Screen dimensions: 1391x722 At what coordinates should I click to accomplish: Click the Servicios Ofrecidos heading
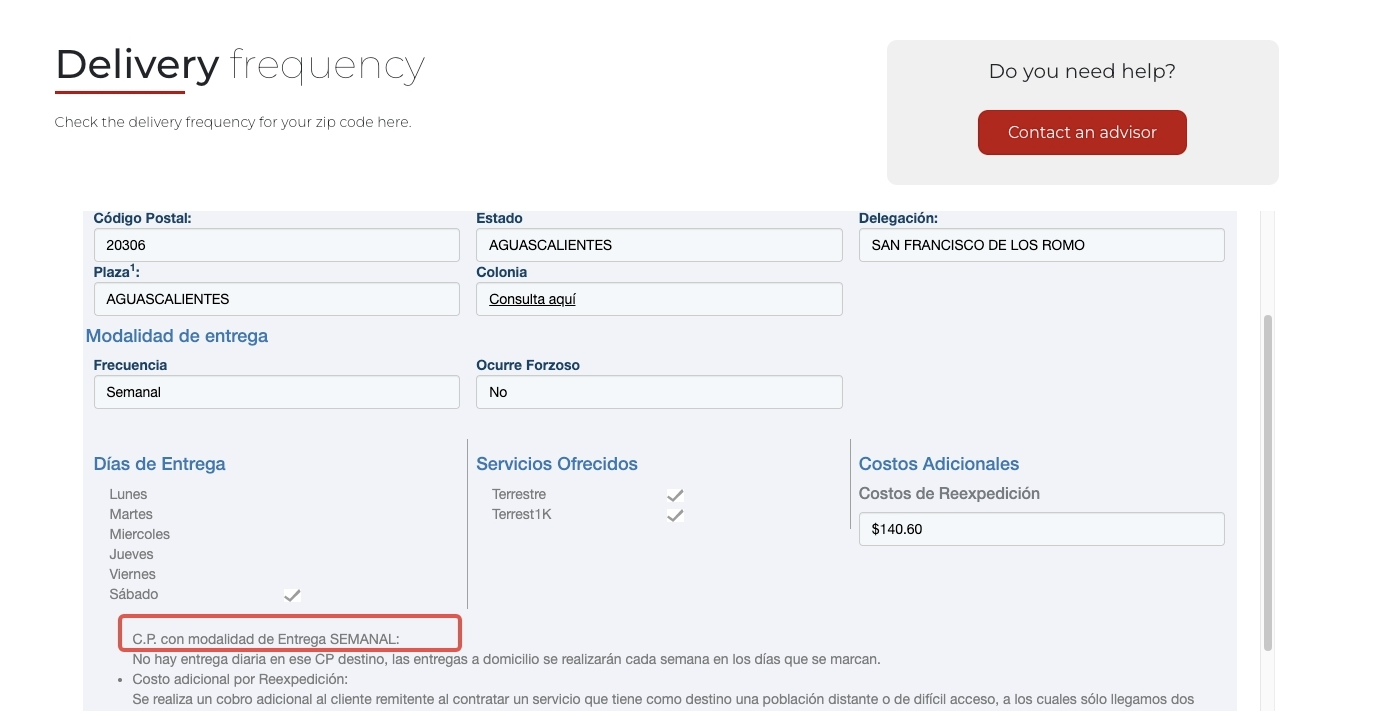[557, 464]
